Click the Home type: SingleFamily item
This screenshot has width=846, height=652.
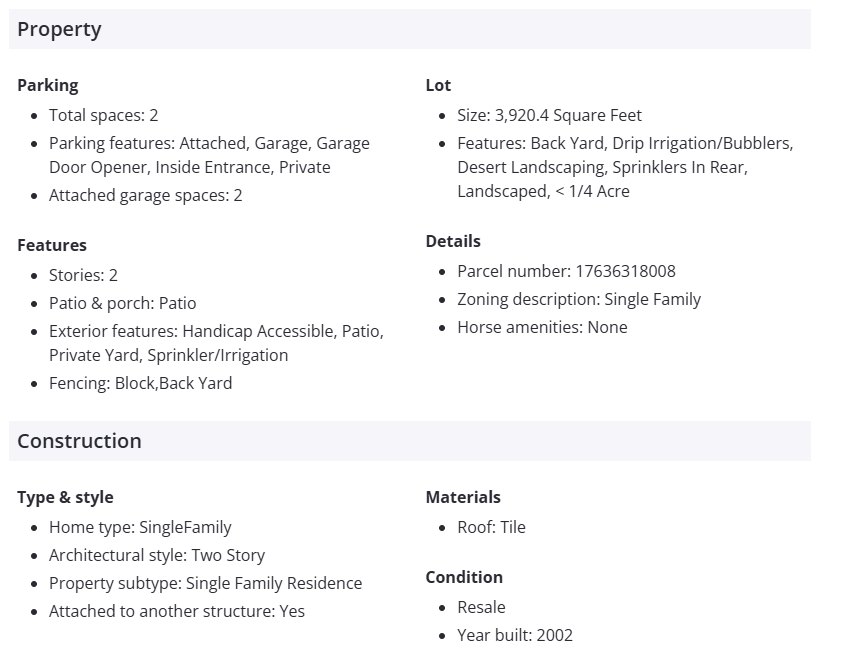[140, 527]
